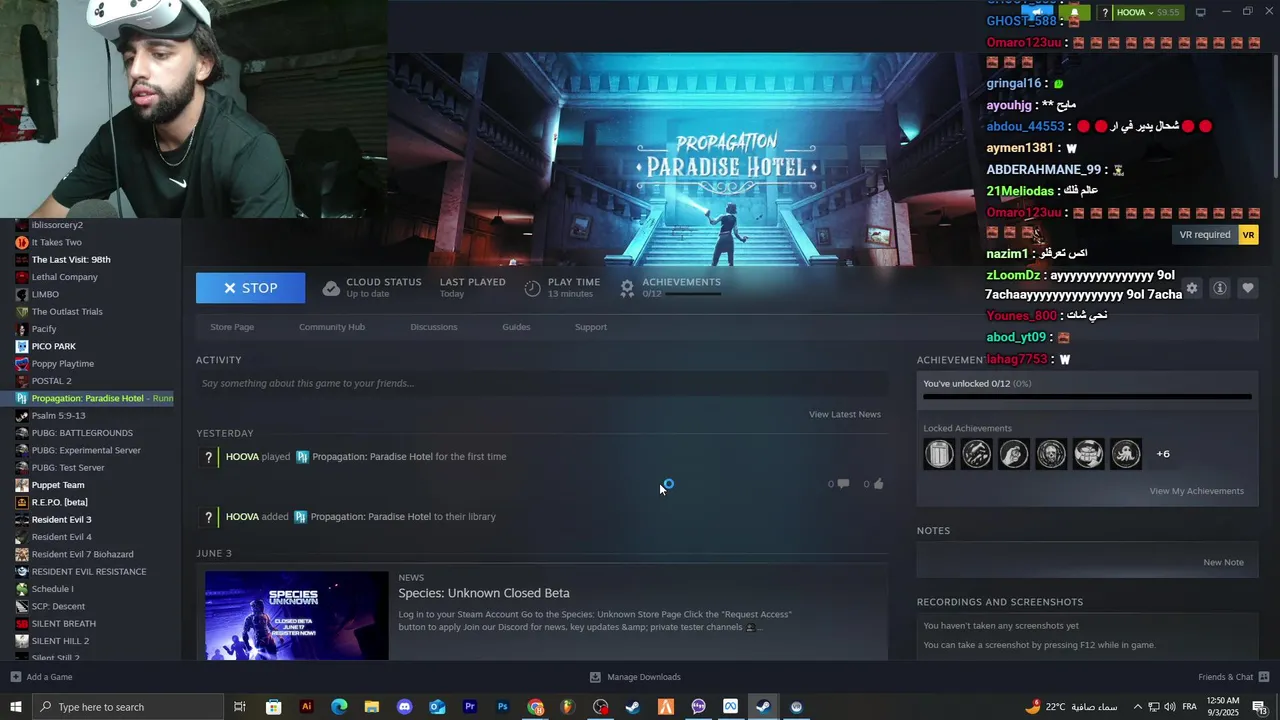The image size is (1280, 720).
Task: Click the +6 more locked achievements
Action: [1163, 454]
